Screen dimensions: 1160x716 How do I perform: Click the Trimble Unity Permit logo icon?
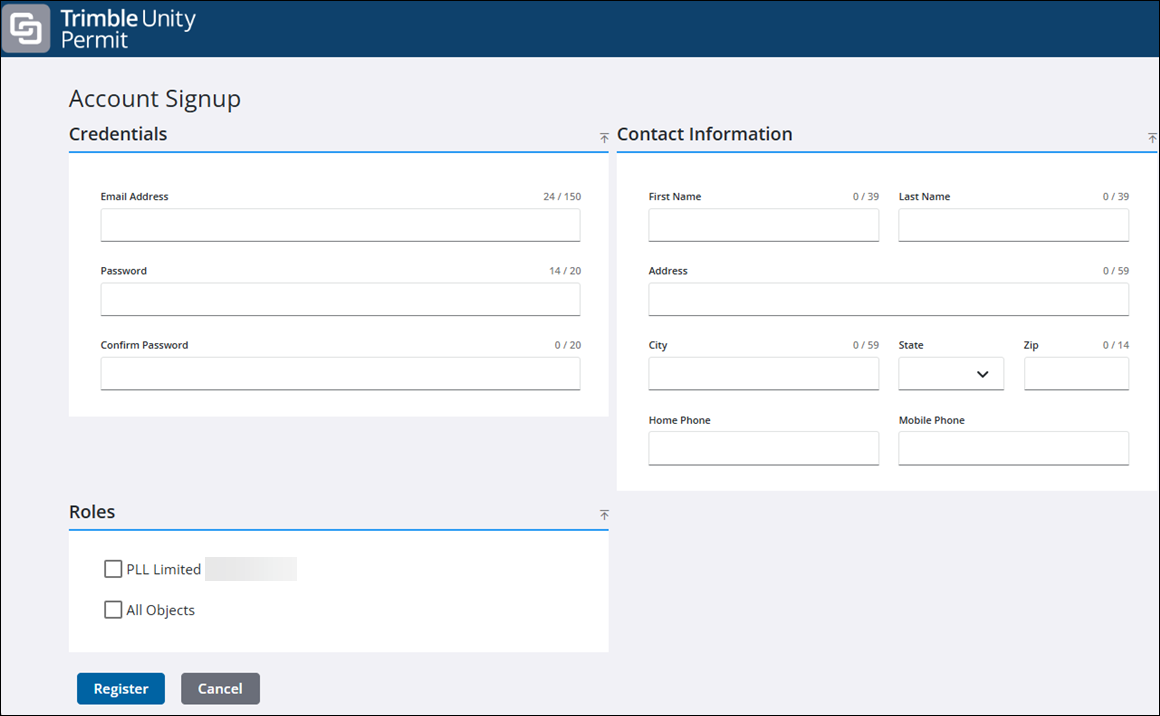pos(26,29)
